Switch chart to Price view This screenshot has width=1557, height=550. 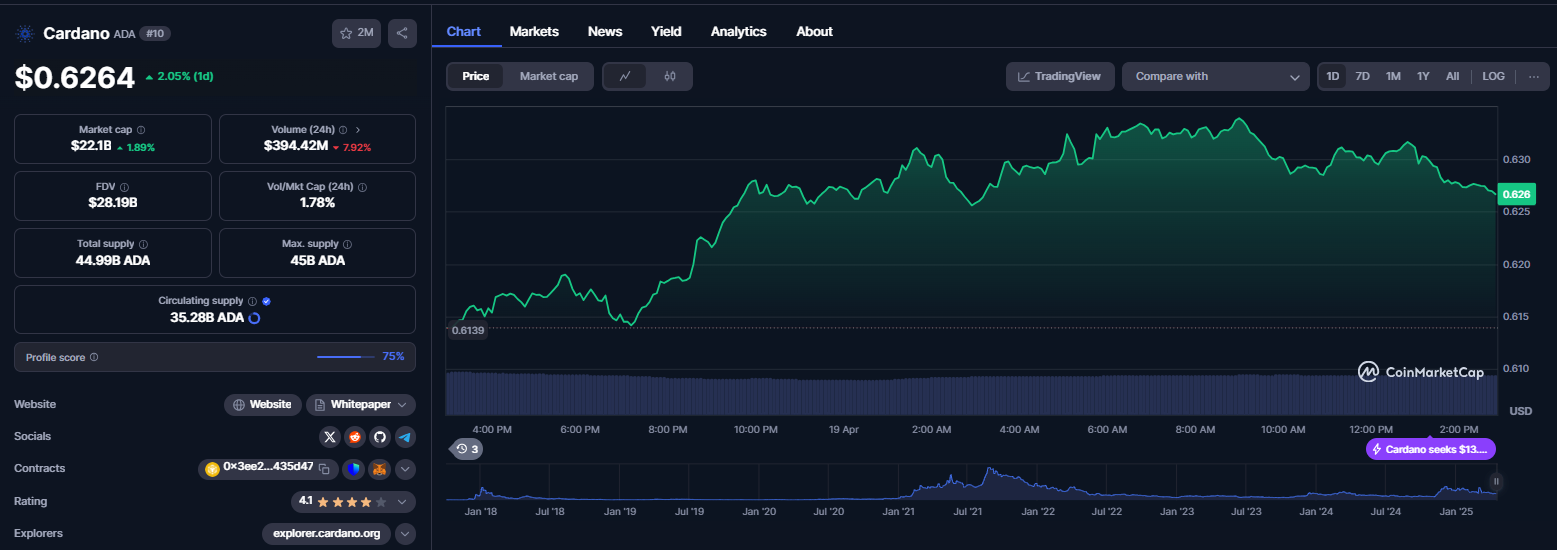pyautogui.click(x=476, y=76)
